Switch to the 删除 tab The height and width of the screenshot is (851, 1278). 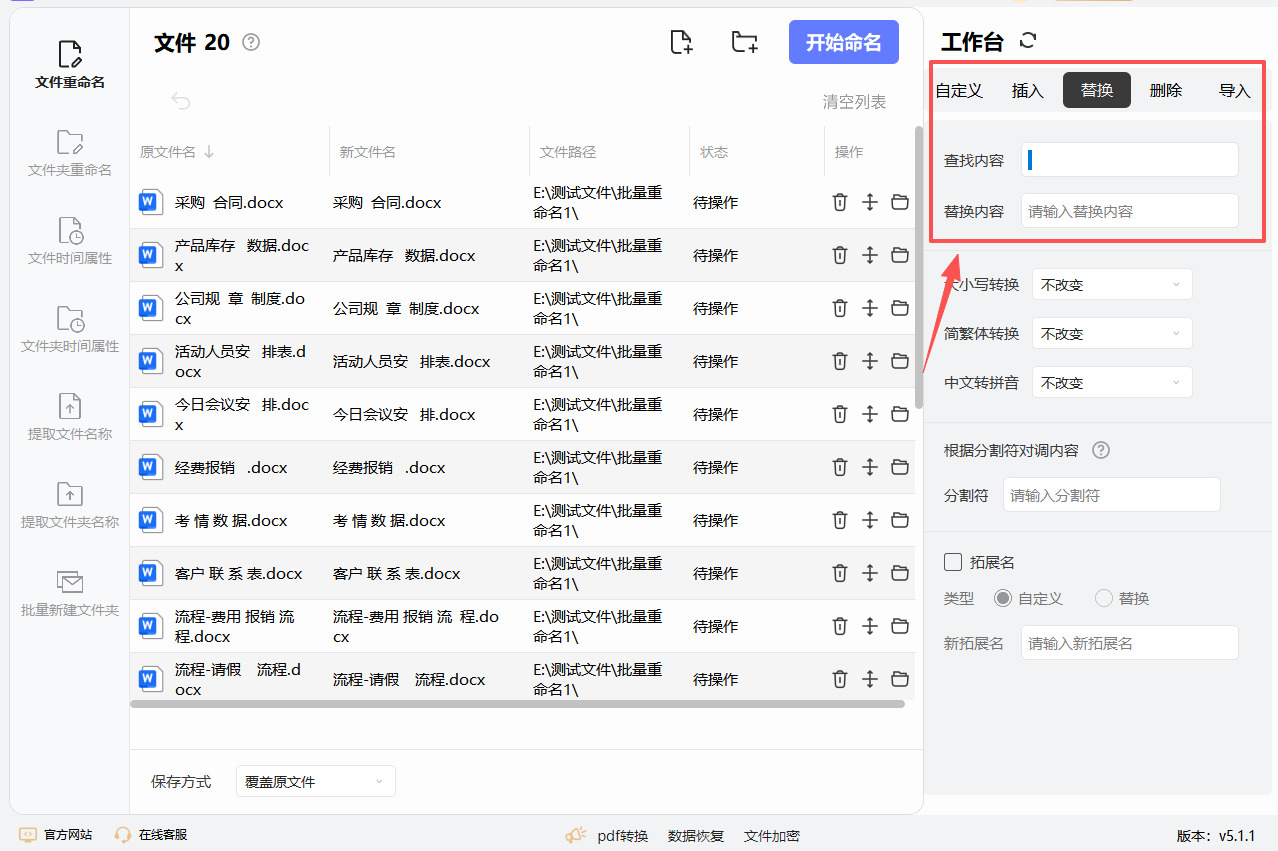pyautogui.click(x=1165, y=91)
